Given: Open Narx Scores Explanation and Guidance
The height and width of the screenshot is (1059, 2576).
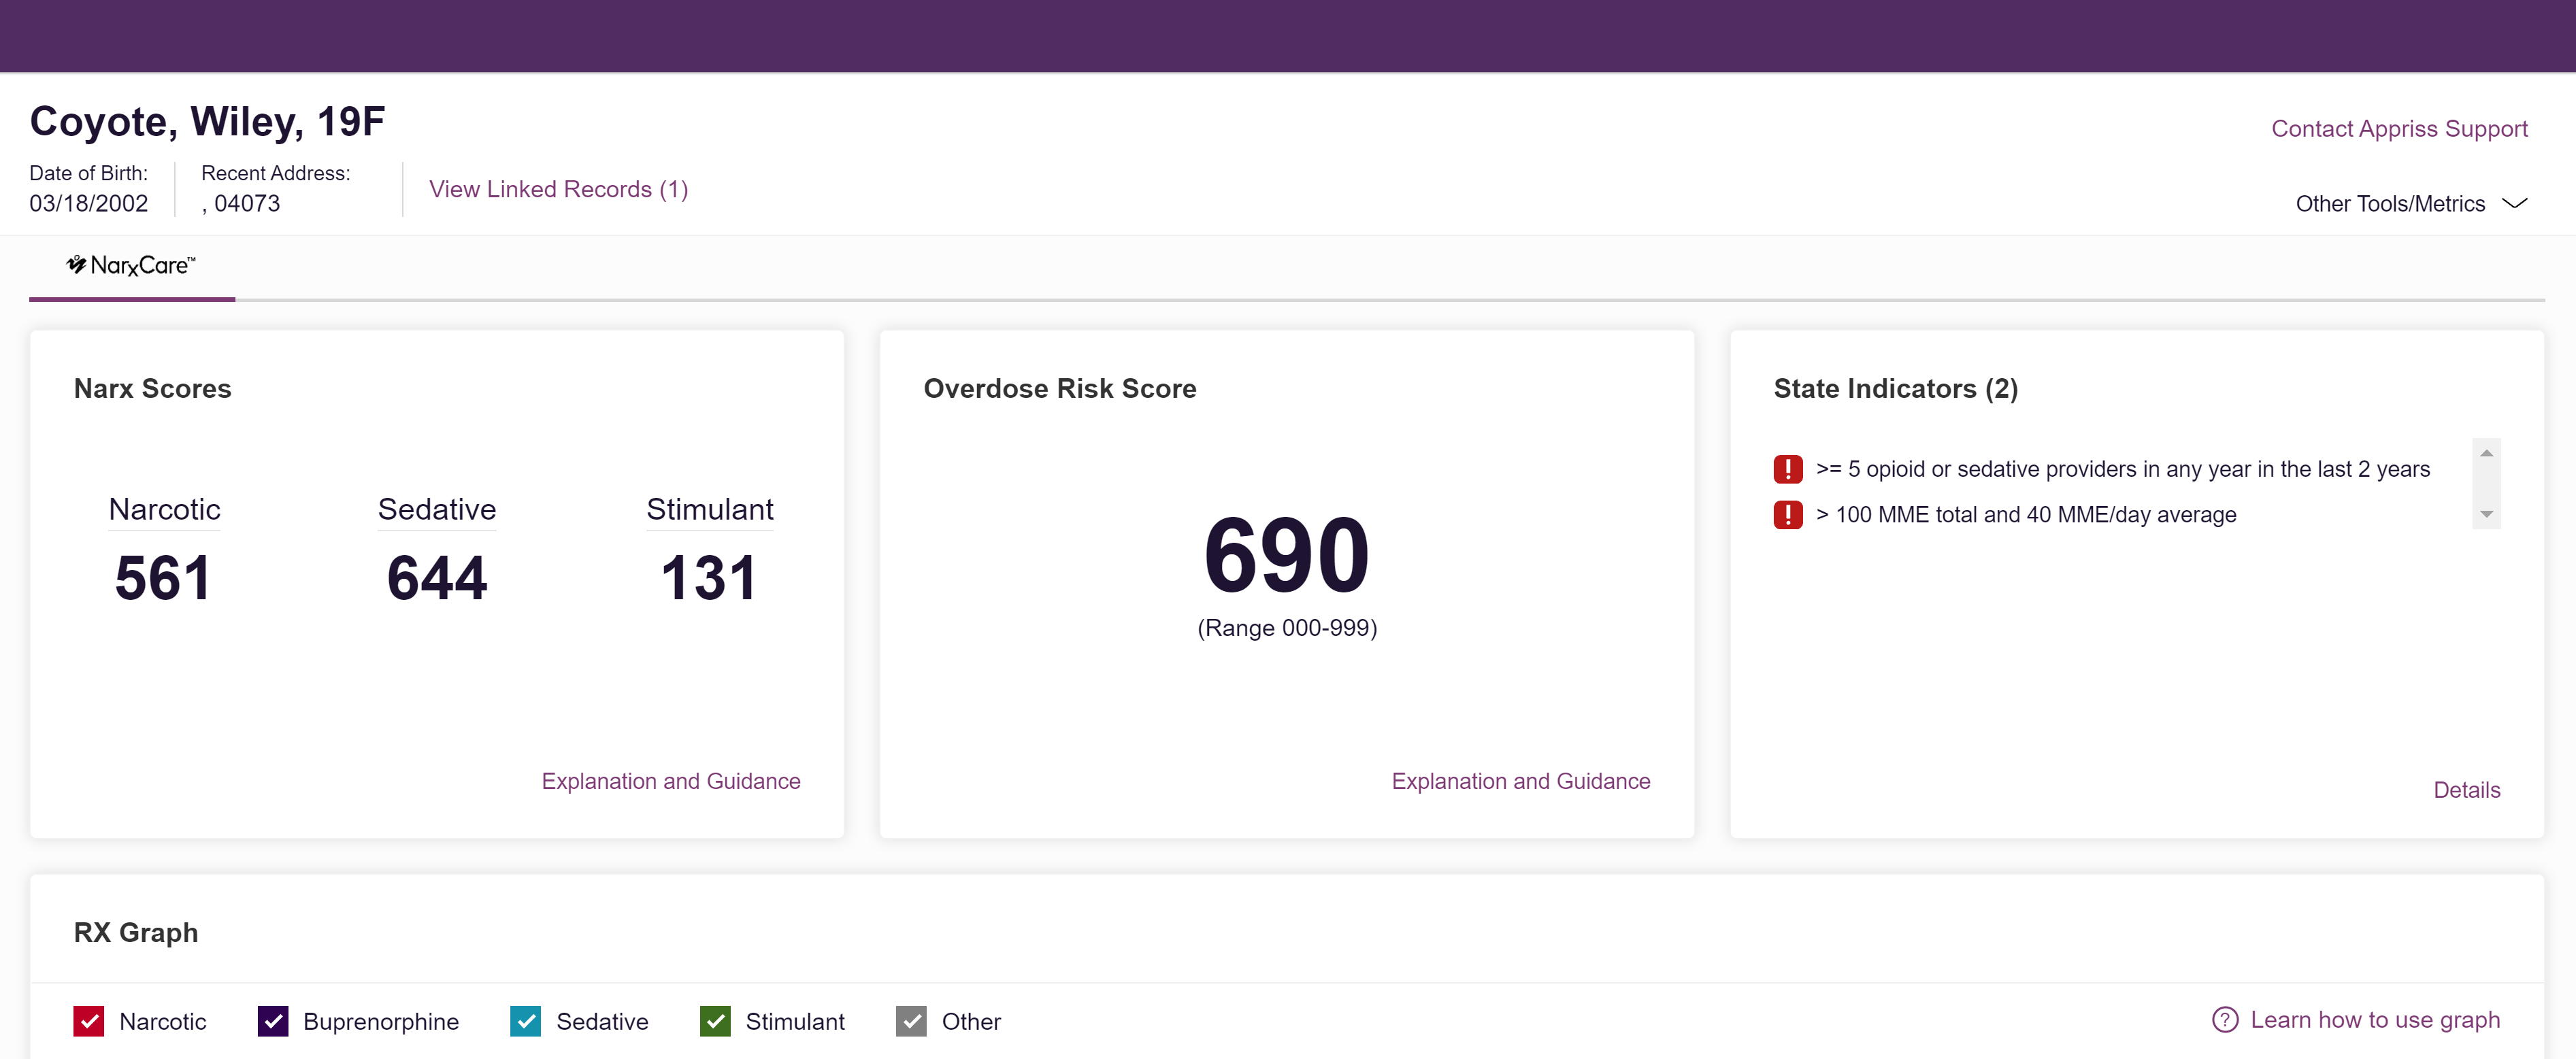Looking at the screenshot, I should pos(670,781).
